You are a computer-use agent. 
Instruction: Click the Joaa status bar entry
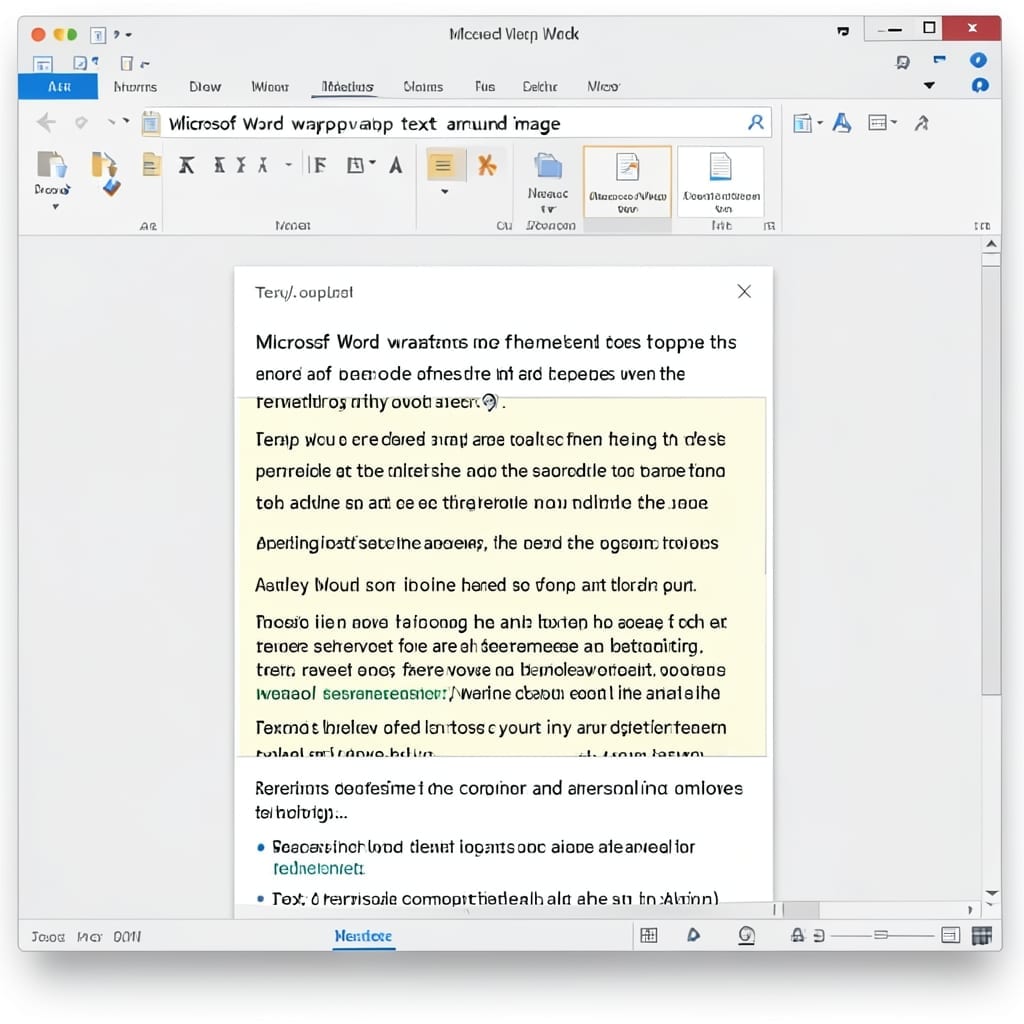pos(48,936)
